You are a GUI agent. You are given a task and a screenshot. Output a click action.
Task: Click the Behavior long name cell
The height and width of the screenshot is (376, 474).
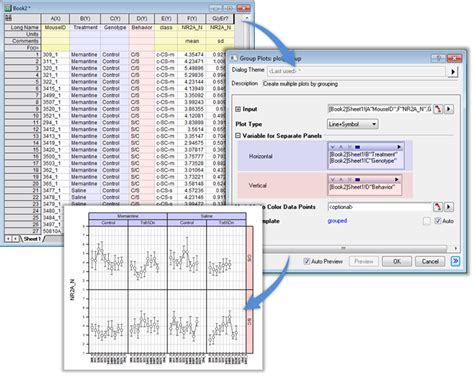[142, 27]
